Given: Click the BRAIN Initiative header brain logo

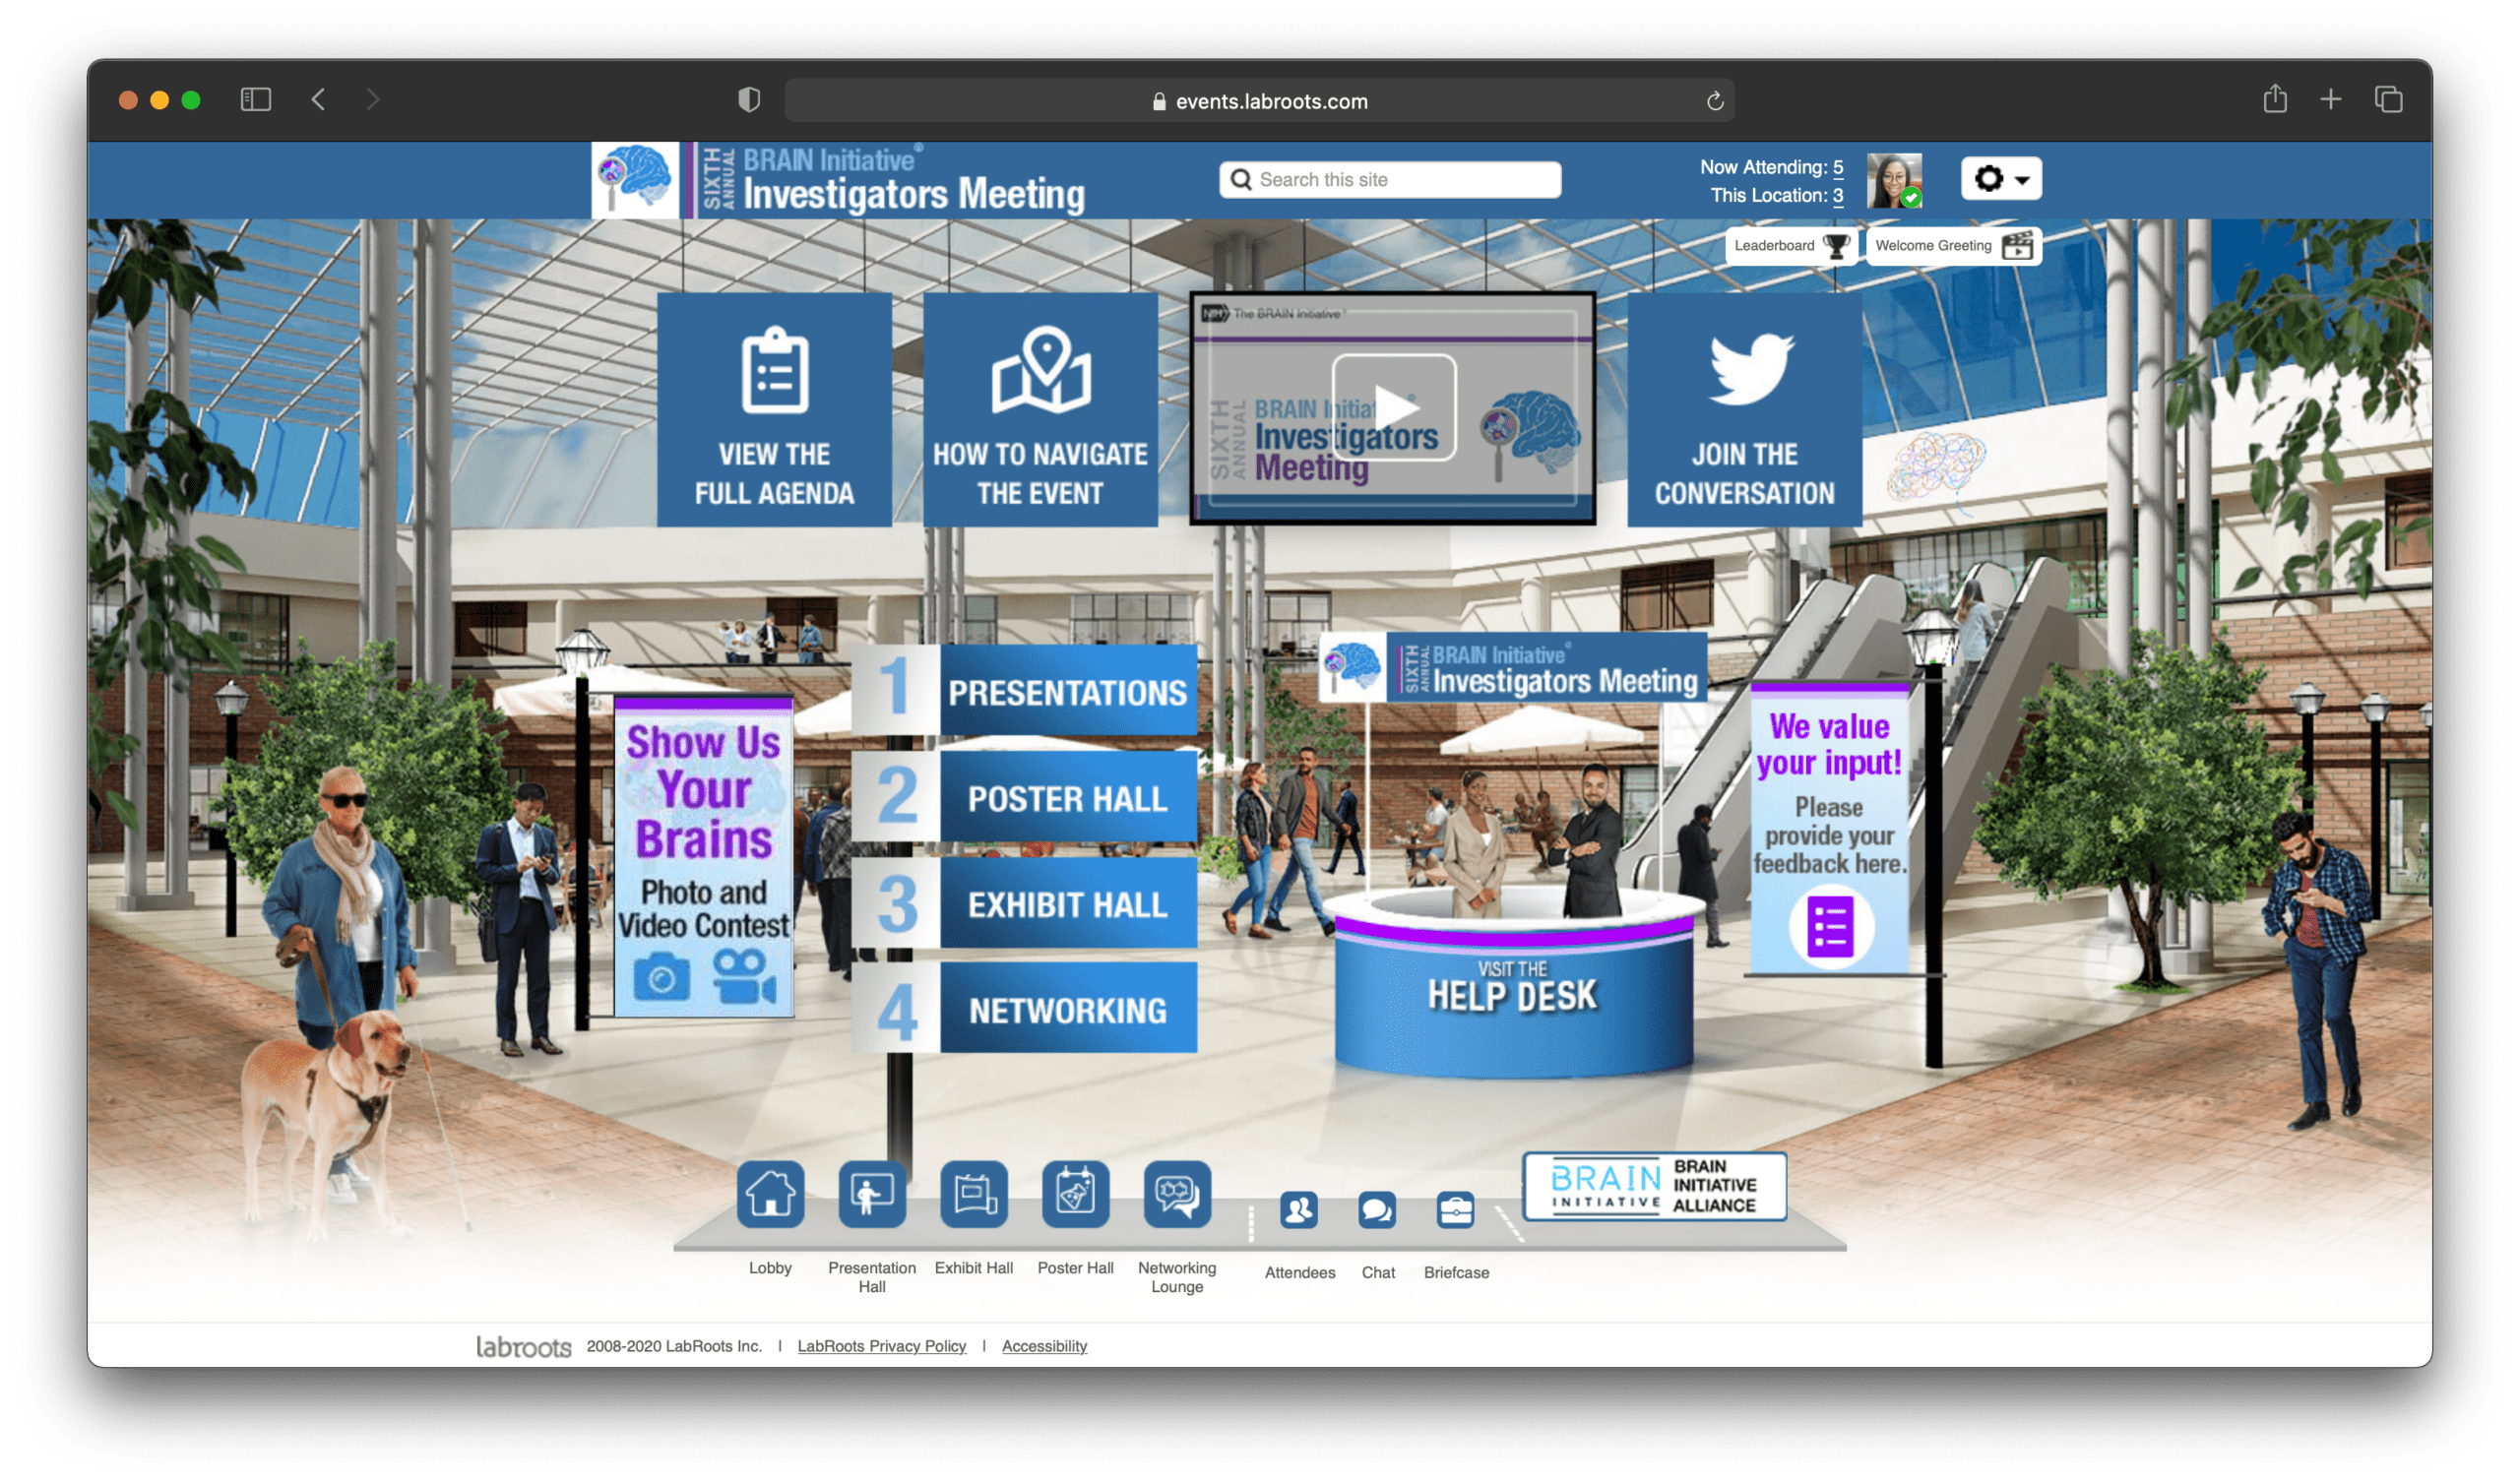Looking at the screenshot, I should point(635,180).
